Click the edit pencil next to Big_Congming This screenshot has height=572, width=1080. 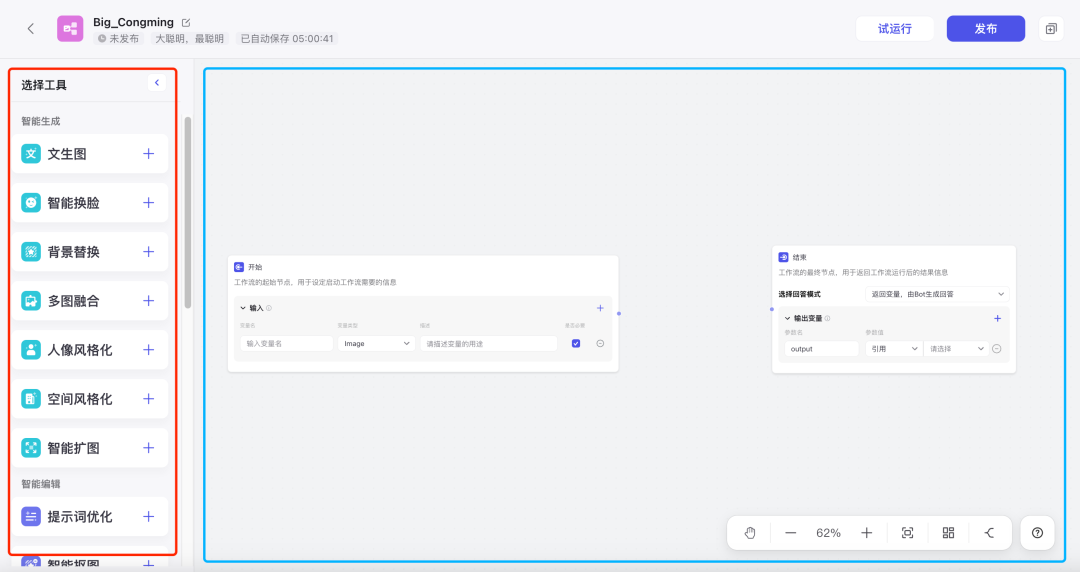186,23
